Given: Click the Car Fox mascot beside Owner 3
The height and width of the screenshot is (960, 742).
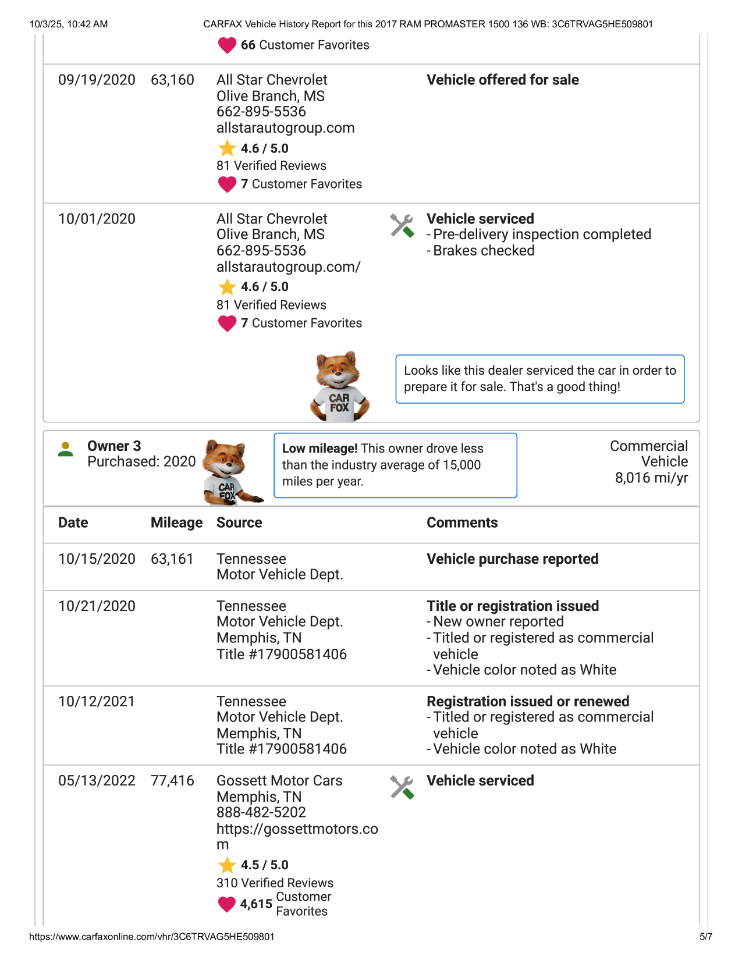Looking at the screenshot, I should pyautogui.click(x=227, y=468).
